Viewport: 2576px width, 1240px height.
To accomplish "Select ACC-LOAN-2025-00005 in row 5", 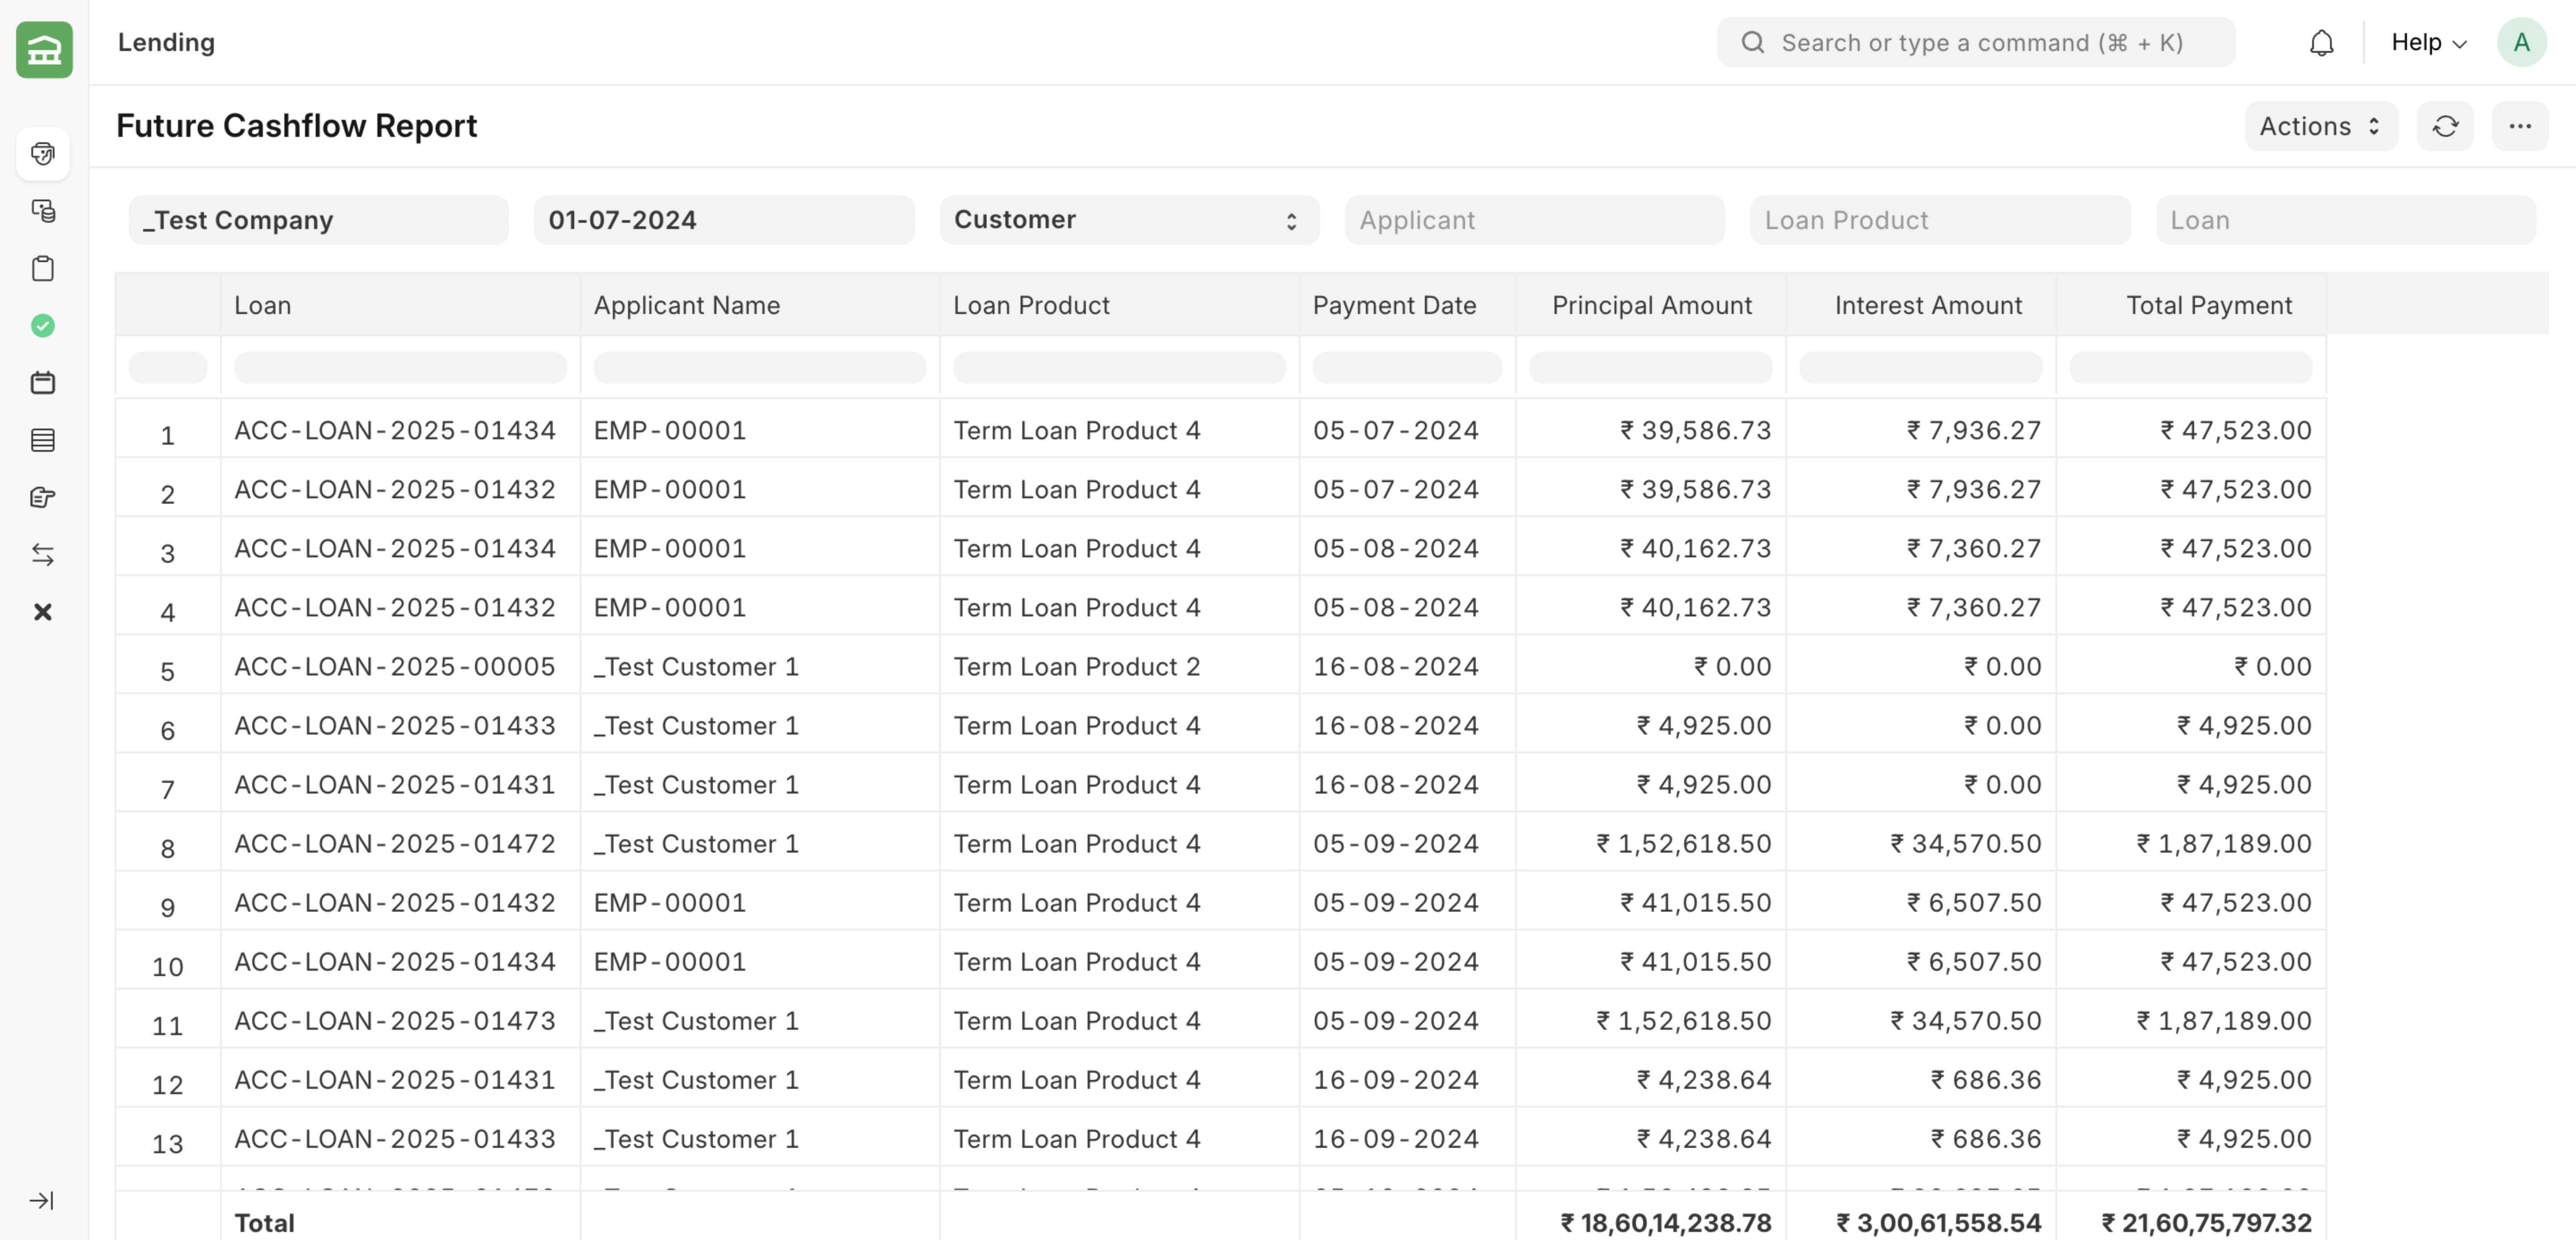I will pos(395,666).
